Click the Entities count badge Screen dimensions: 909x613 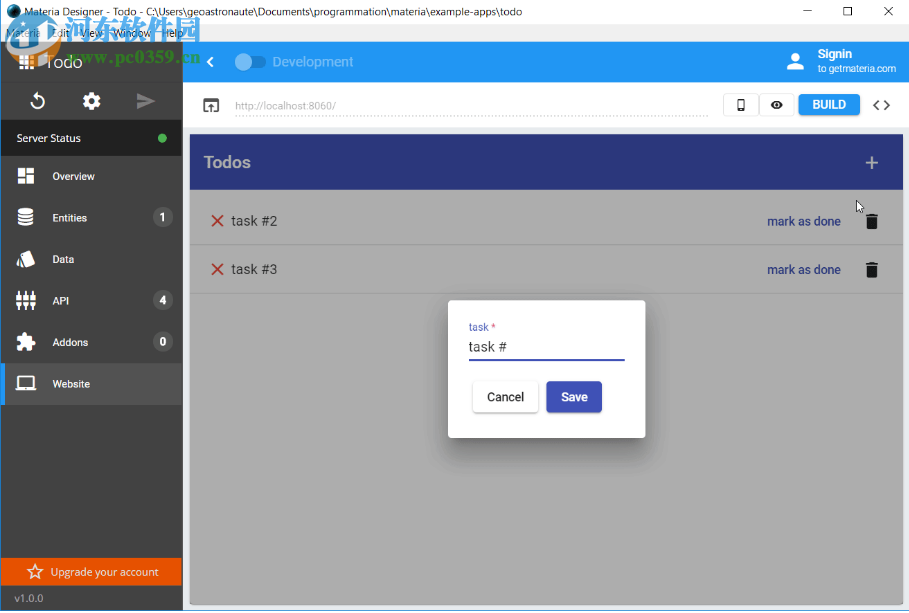[x=163, y=217]
